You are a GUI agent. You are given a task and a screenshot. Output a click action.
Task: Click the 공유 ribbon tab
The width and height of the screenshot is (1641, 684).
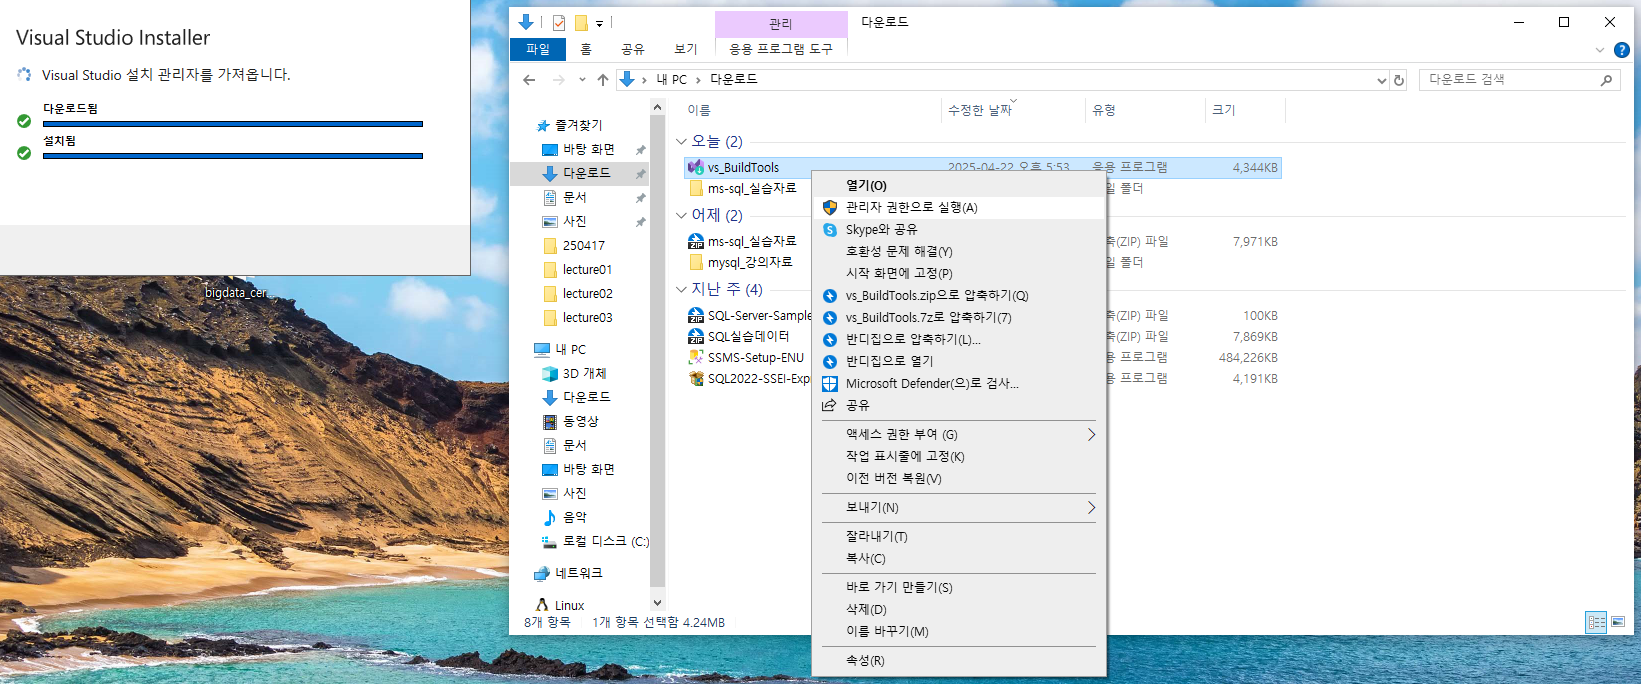coord(633,49)
